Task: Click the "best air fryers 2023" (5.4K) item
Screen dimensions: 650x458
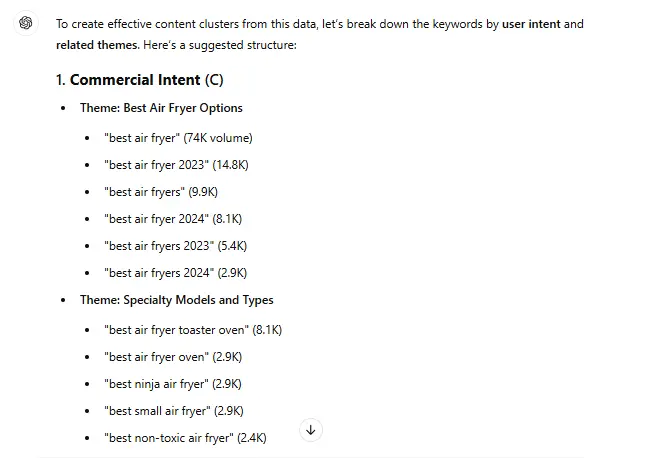Action: (175, 246)
